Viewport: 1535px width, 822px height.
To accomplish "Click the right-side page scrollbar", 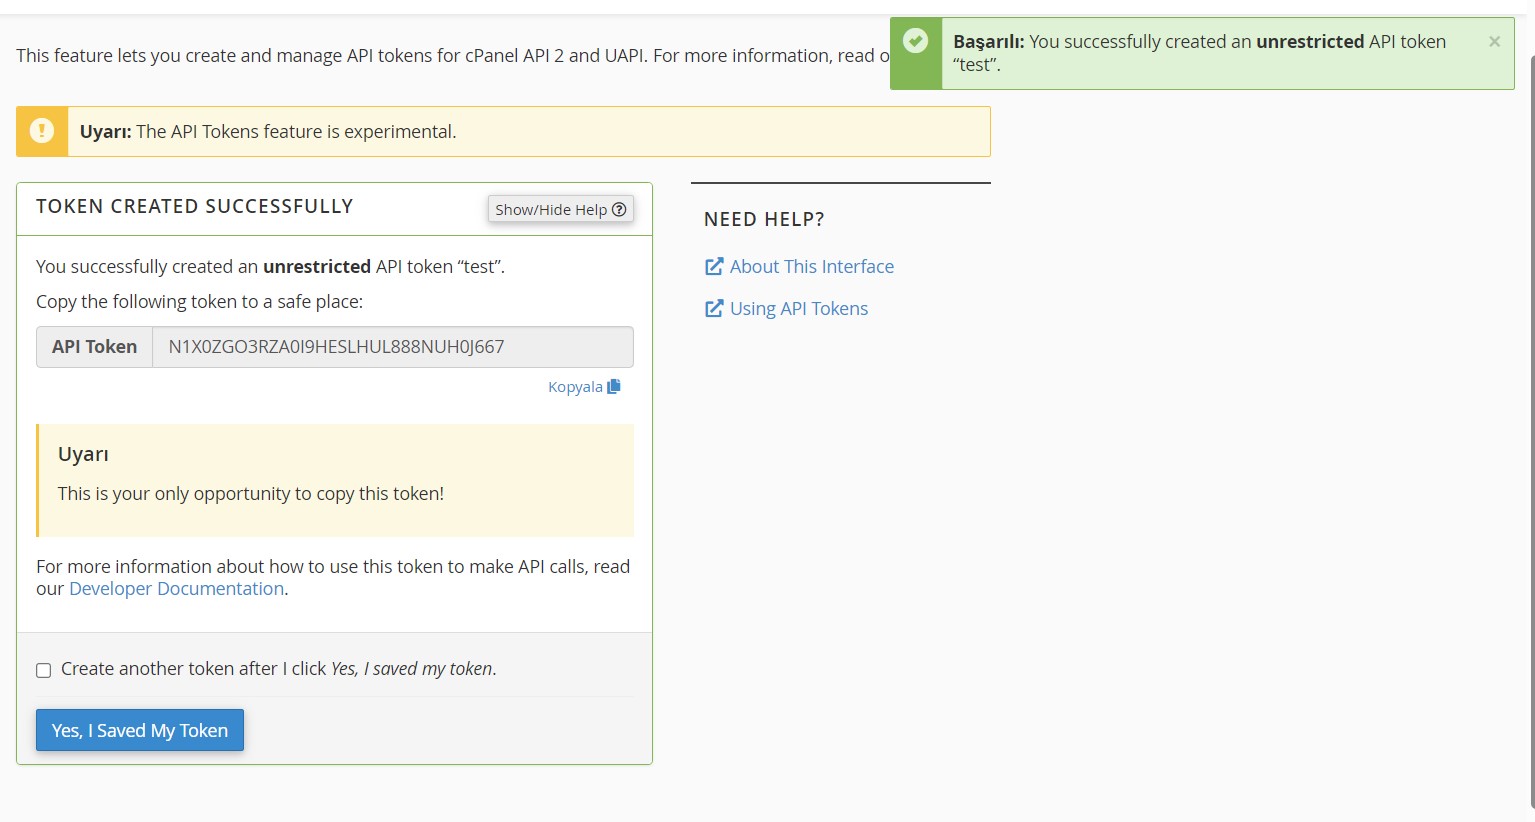I will (1530, 430).
